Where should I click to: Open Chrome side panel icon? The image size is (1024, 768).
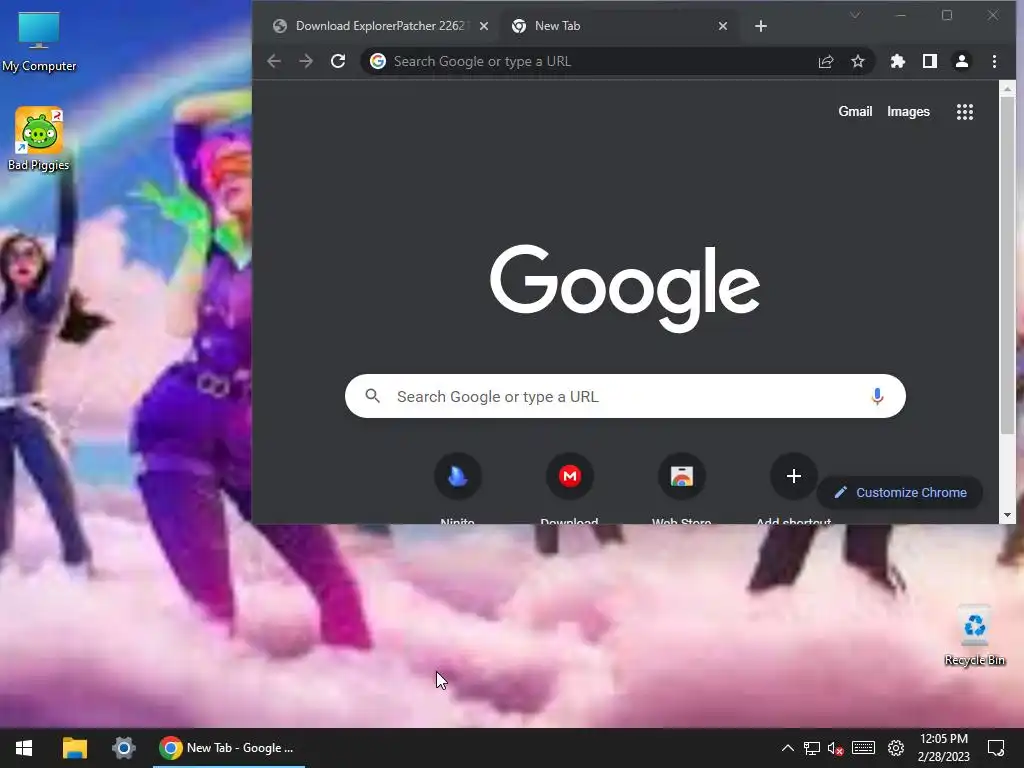point(930,61)
